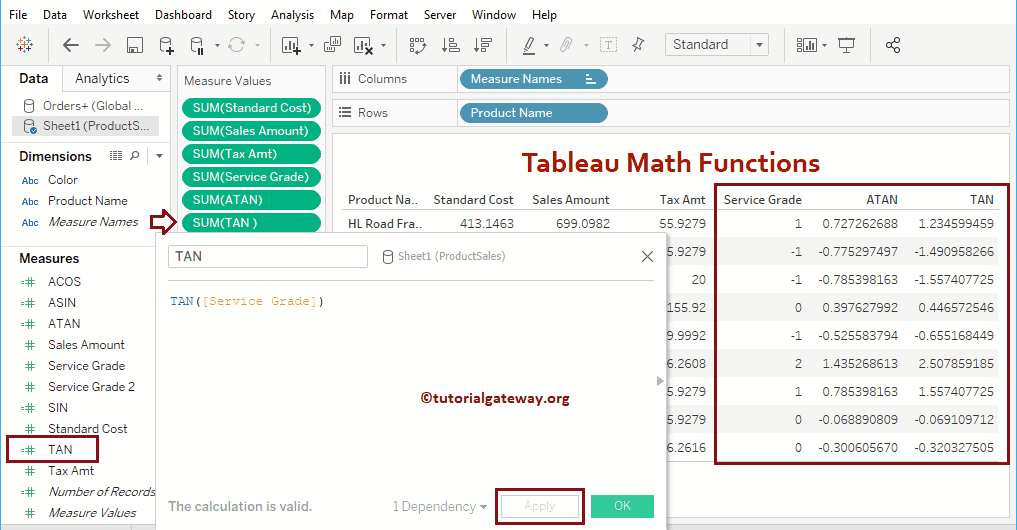Screen dimensions: 1017x530
Task: Select the SUM(TAN ) measure value pill
Action: (x=251, y=223)
